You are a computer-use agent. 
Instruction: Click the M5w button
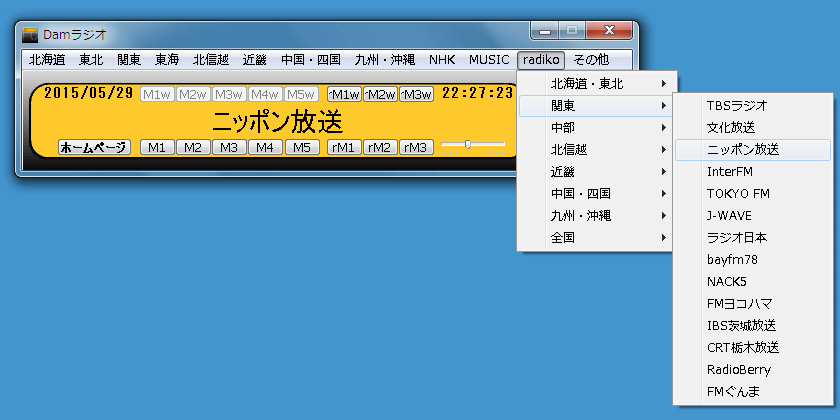click(302, 94)
